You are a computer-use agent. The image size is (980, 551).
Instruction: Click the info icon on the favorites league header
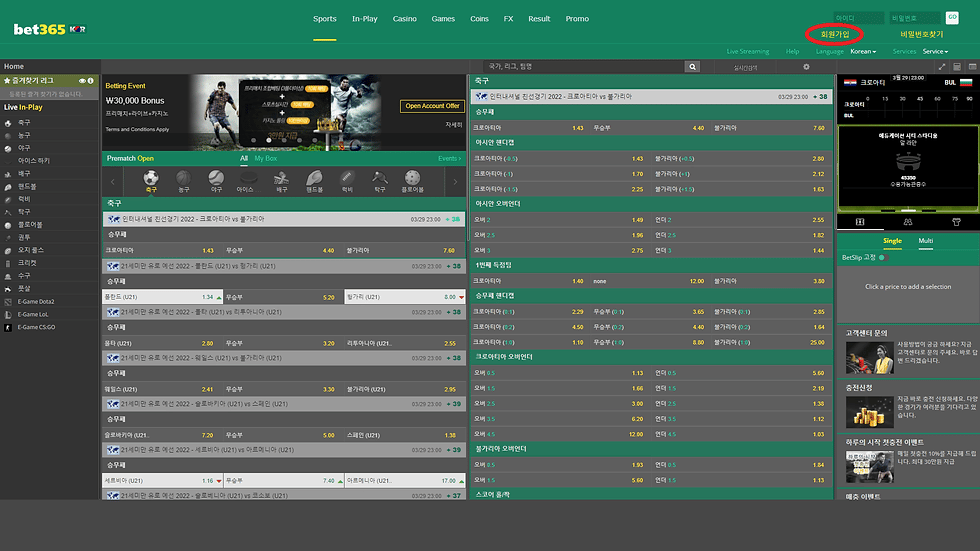click(91, 81)
